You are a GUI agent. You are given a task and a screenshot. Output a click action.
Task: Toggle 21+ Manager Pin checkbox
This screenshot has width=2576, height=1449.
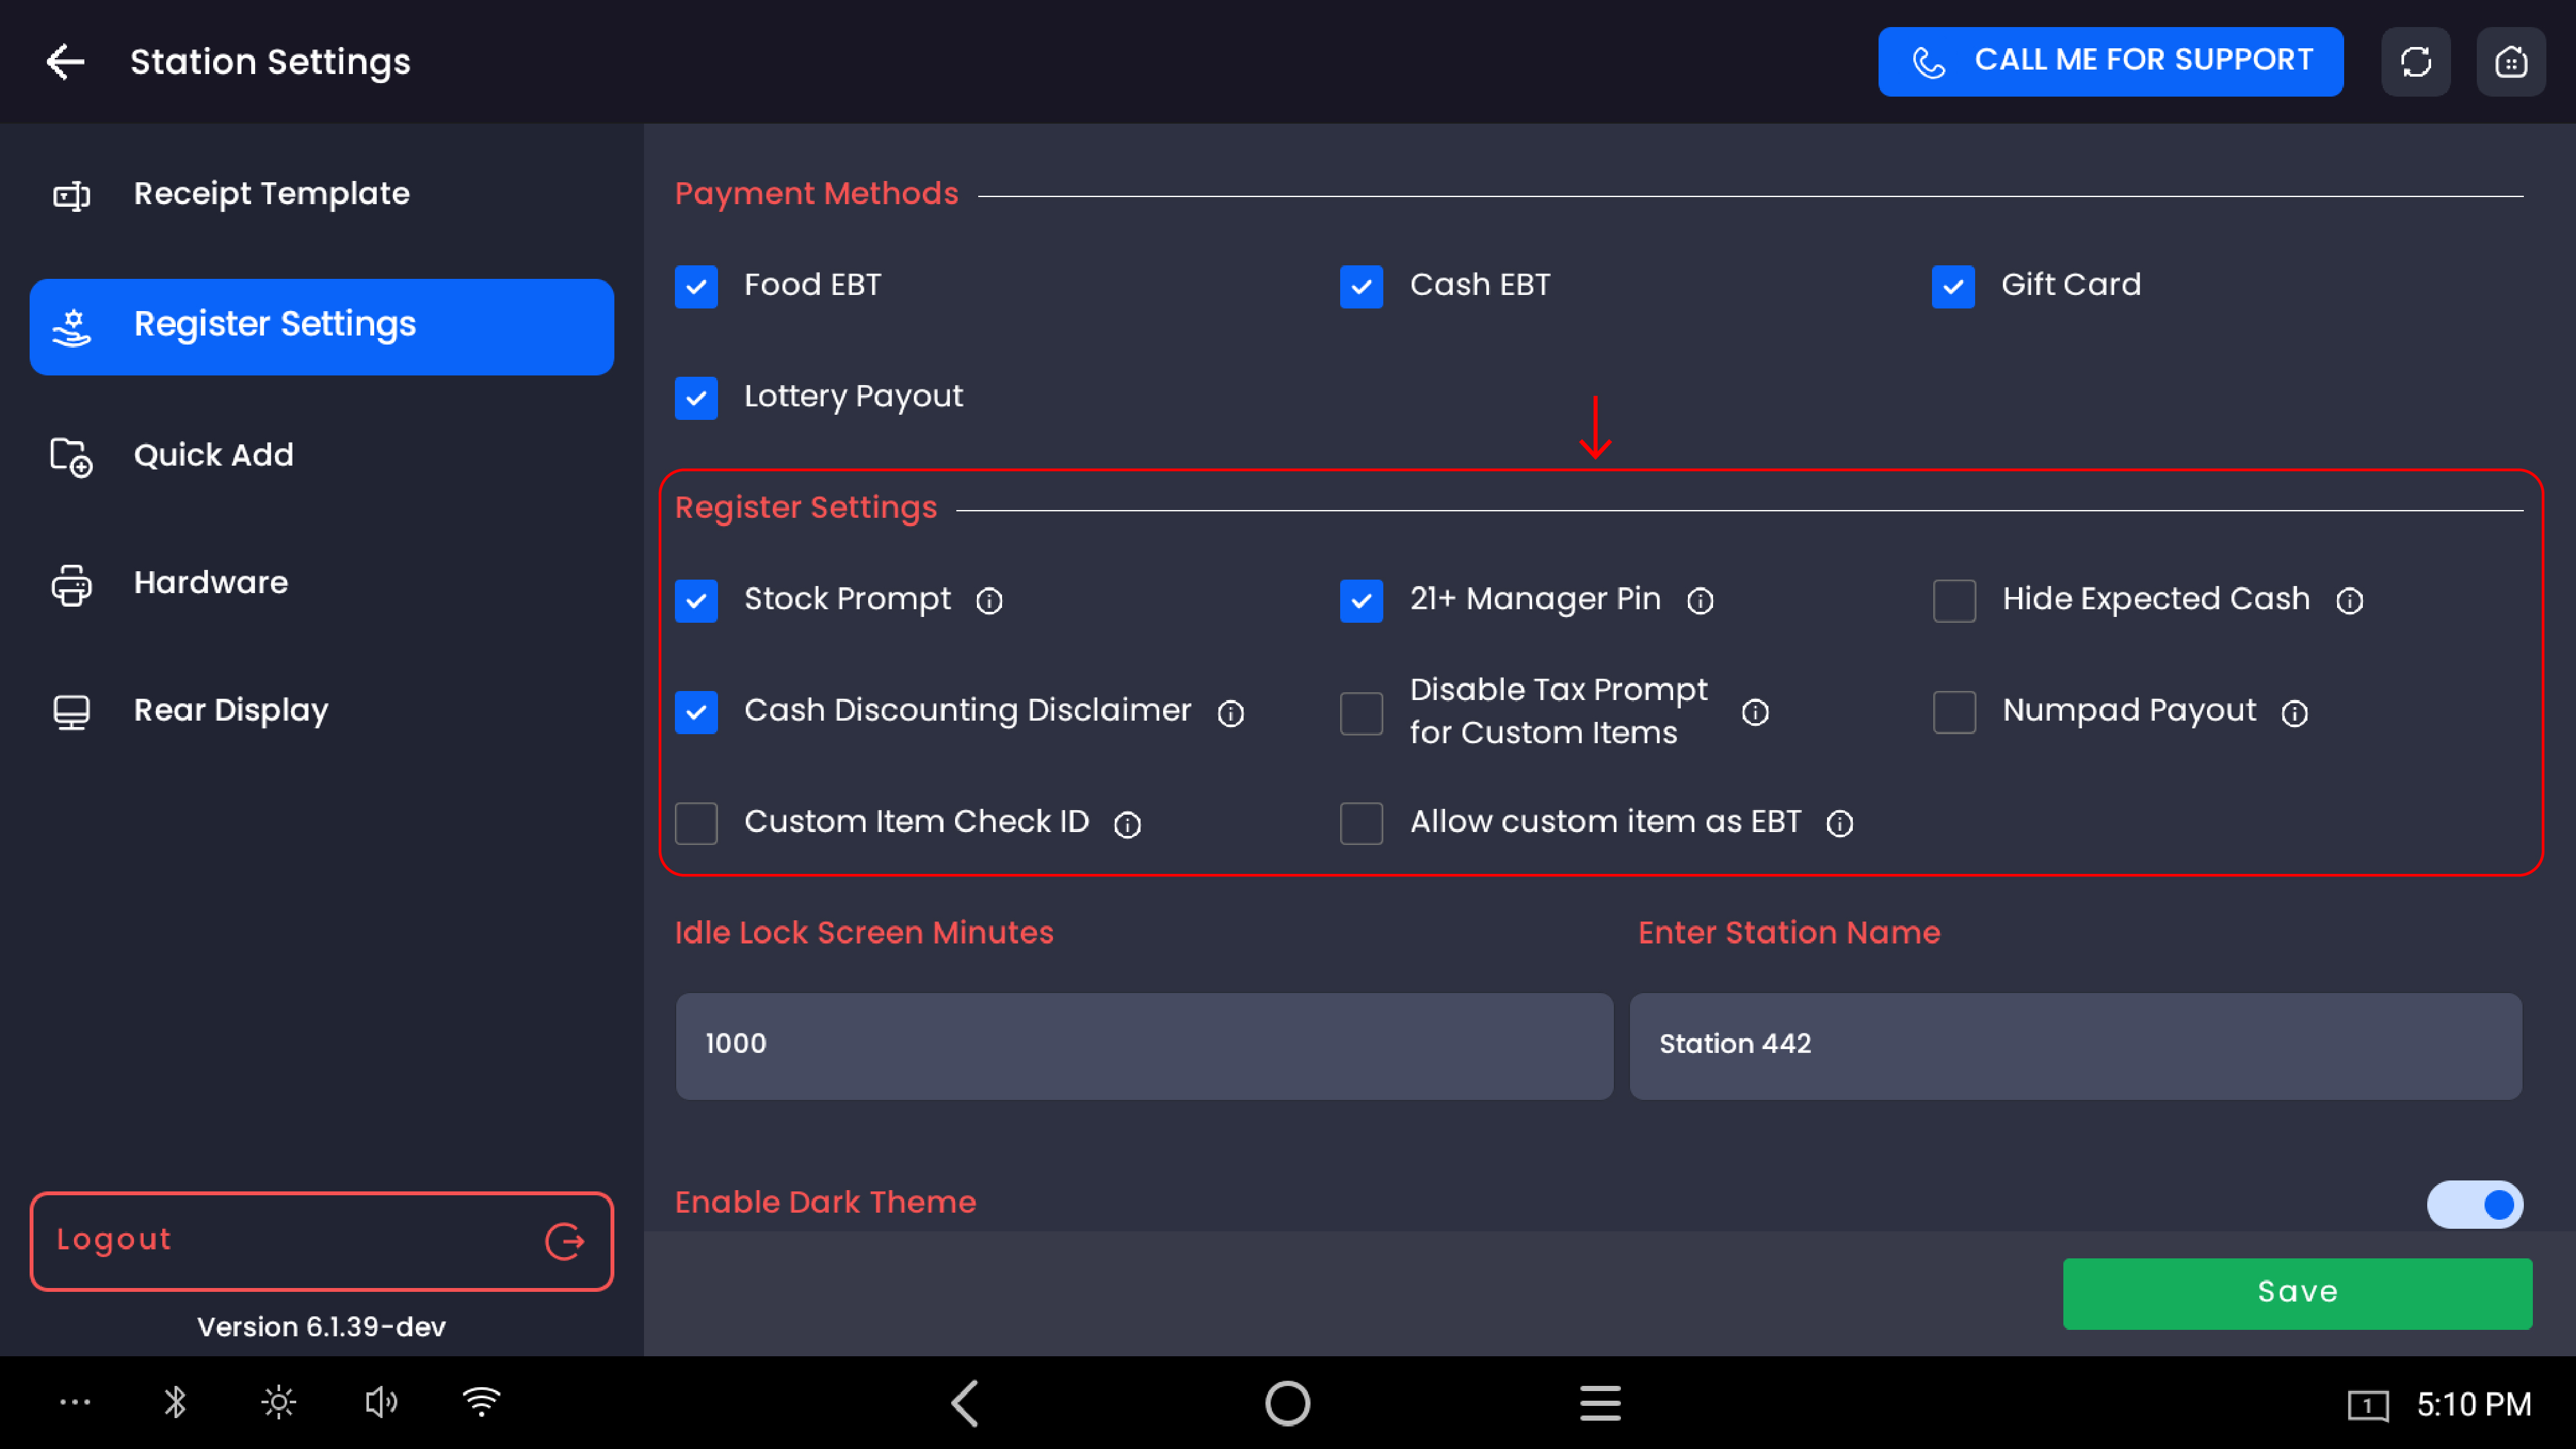1361,600
